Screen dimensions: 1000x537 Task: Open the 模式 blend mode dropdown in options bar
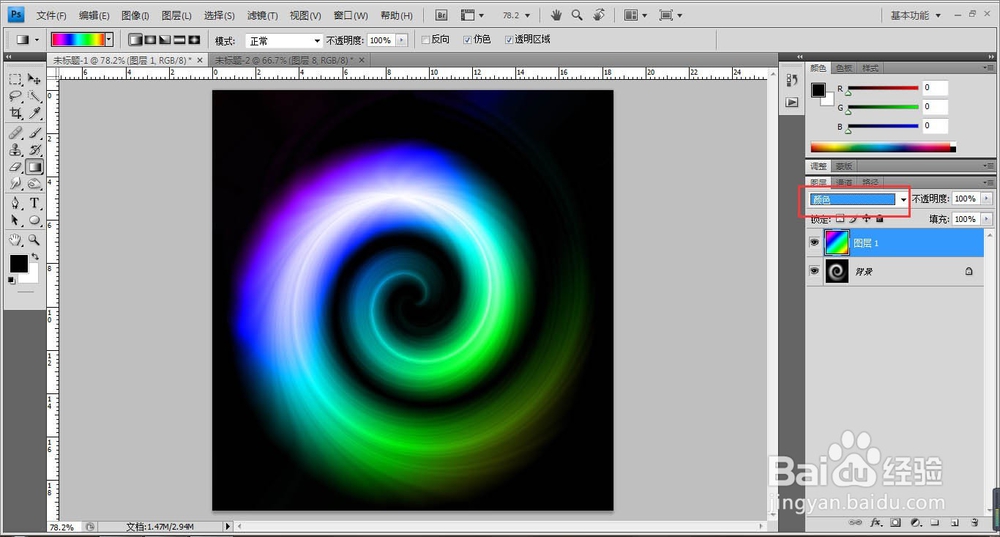(x=283, y=41)
